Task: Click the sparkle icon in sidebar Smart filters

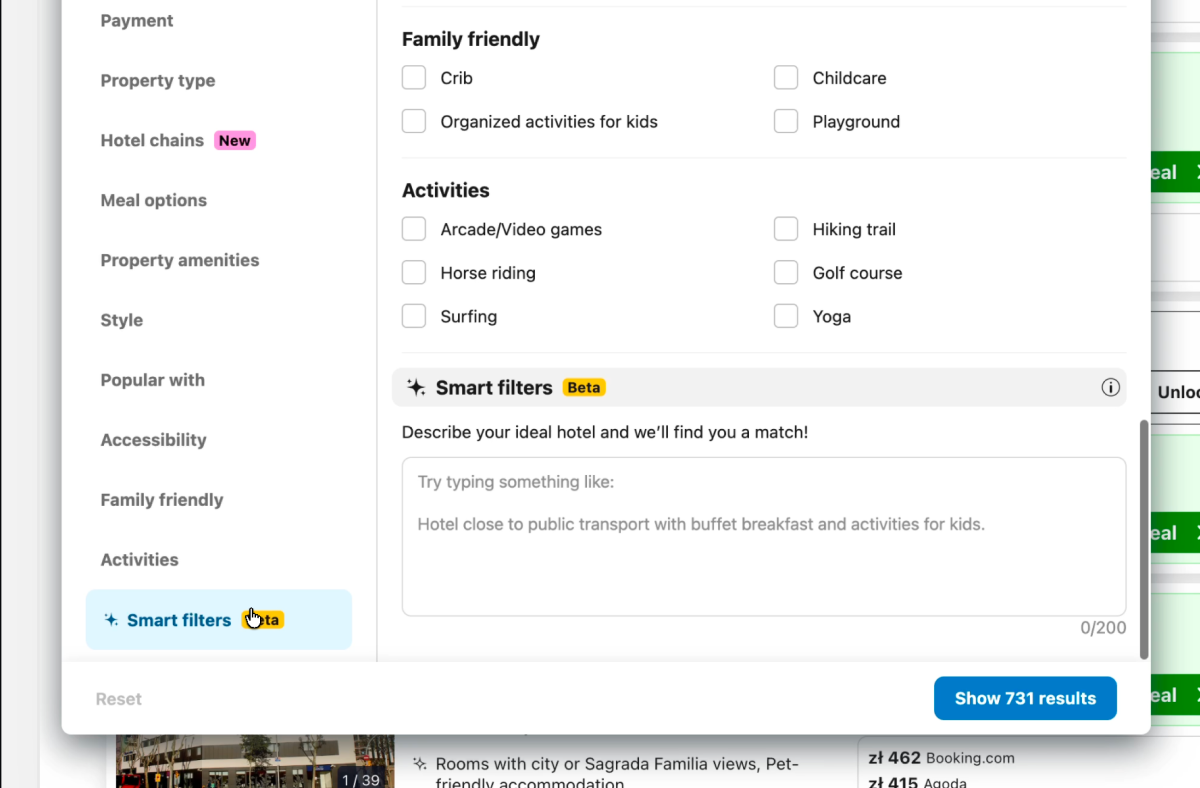Action: [x=111, y=620]
